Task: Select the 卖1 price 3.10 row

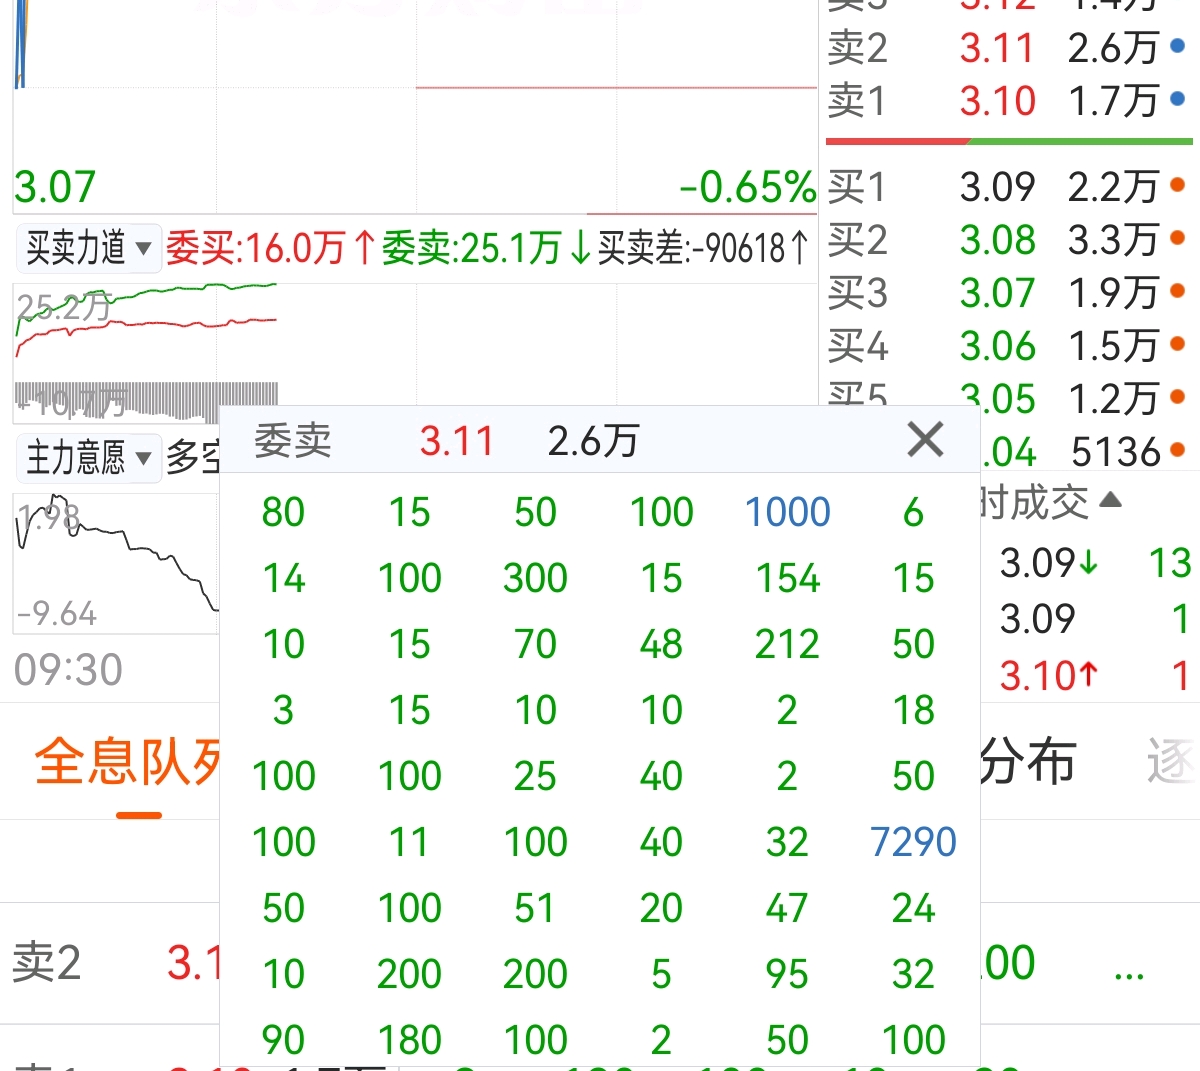Action: tap(1009, 100)
